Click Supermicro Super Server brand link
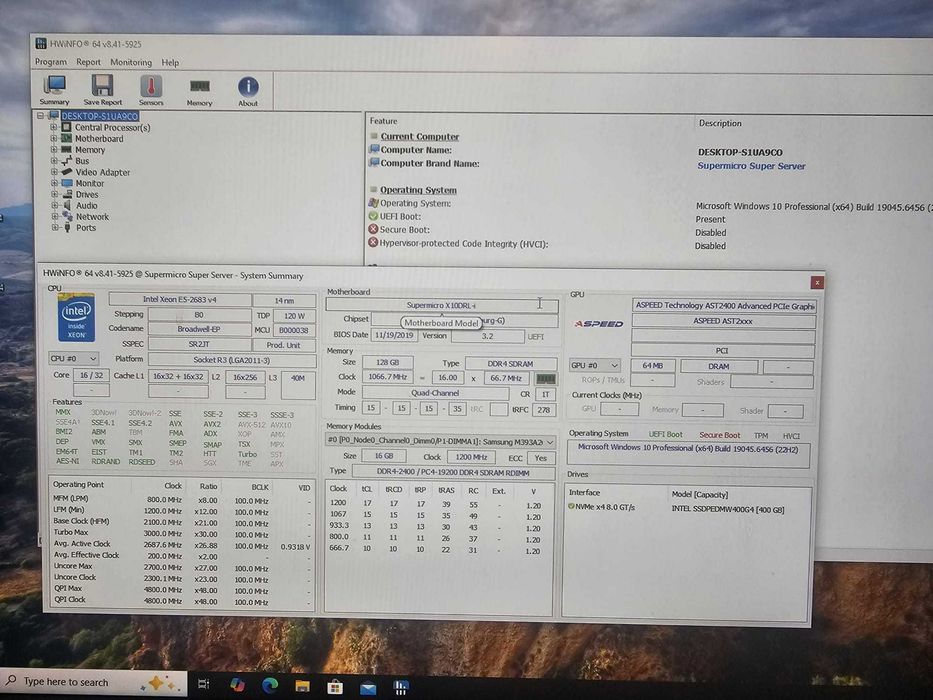Screen dimensions: 933x700 coord(751,166)
